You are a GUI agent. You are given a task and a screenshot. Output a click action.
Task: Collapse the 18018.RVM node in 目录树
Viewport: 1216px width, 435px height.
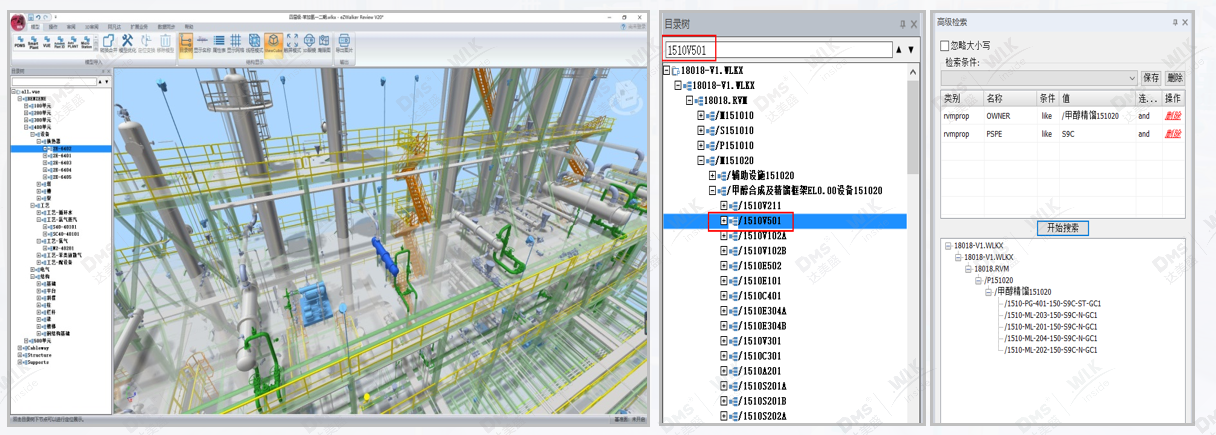pyautogui.click(x=689, y=101)
